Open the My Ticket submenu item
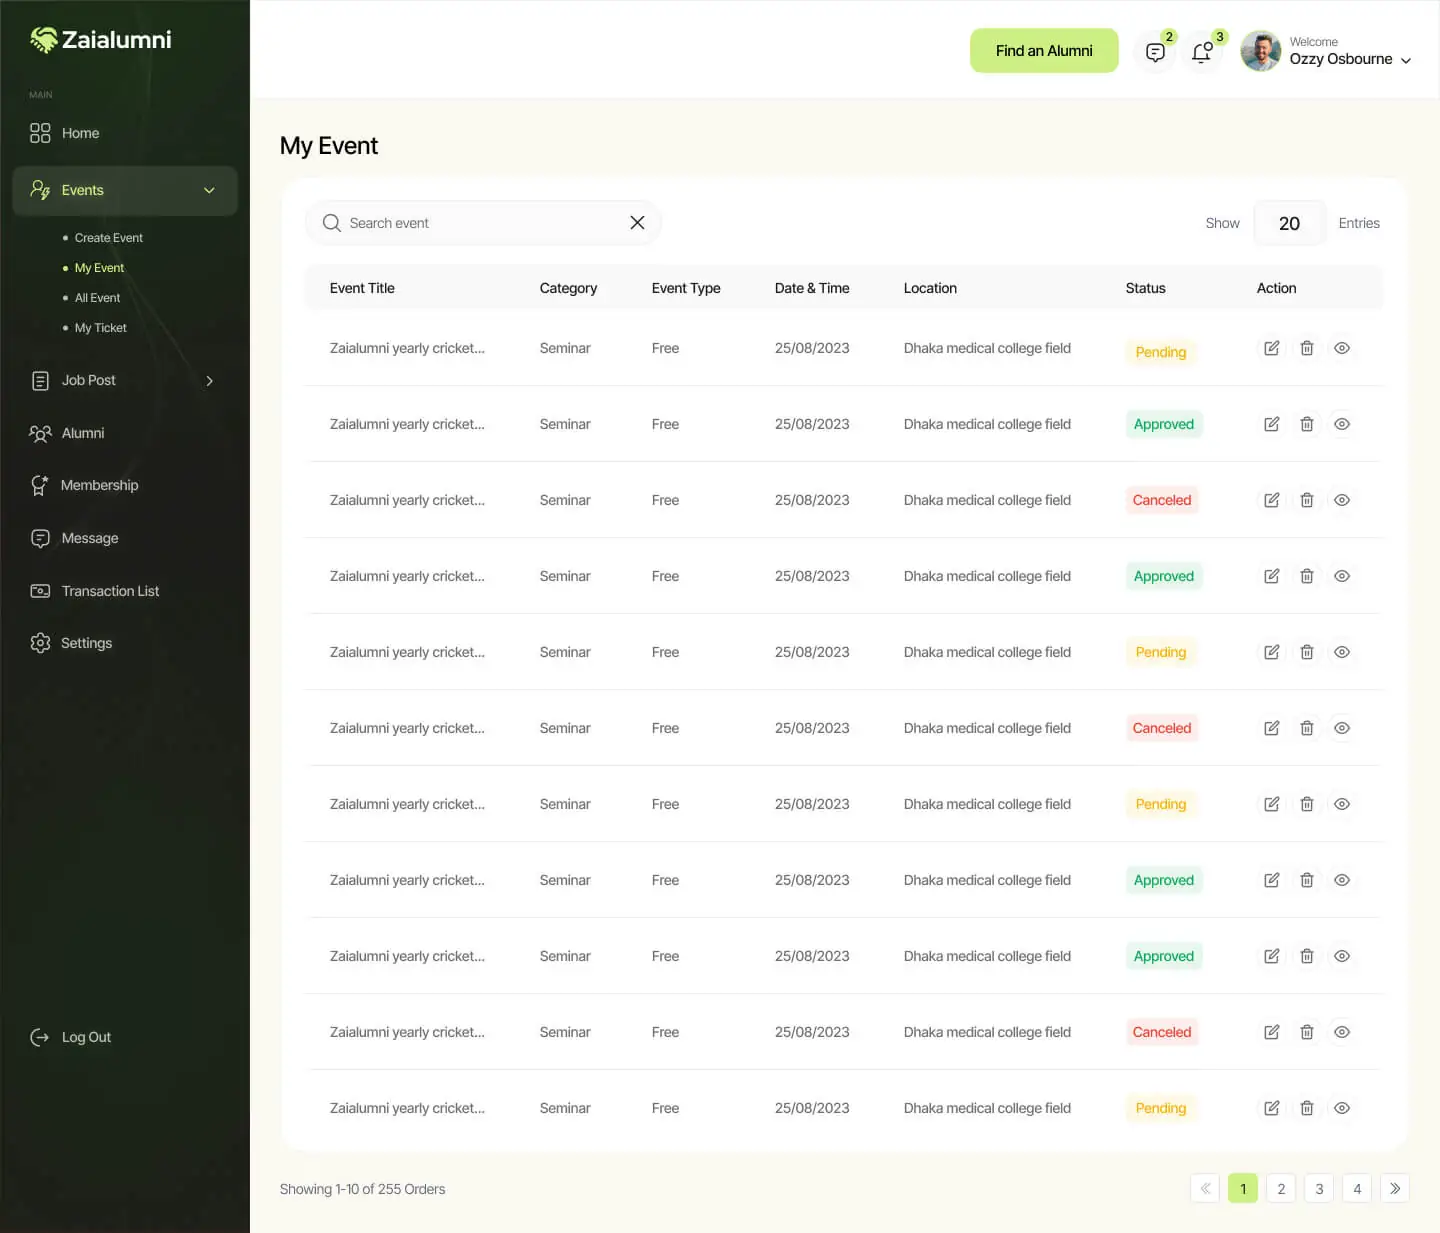The width and height of the screenshot is (1440, 1233). click(100, 328)
